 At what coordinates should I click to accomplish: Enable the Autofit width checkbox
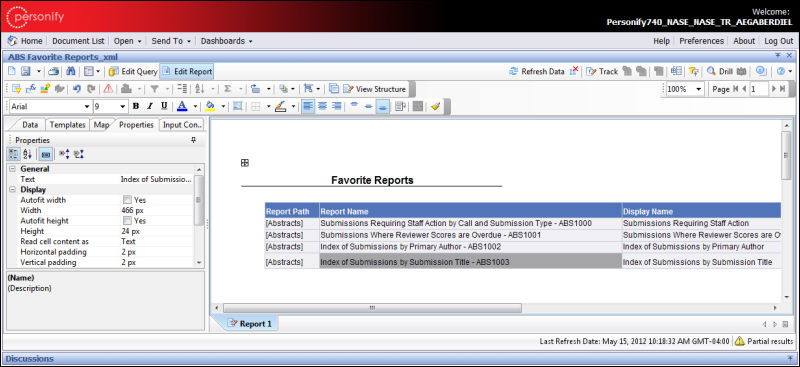pos(127,200)
